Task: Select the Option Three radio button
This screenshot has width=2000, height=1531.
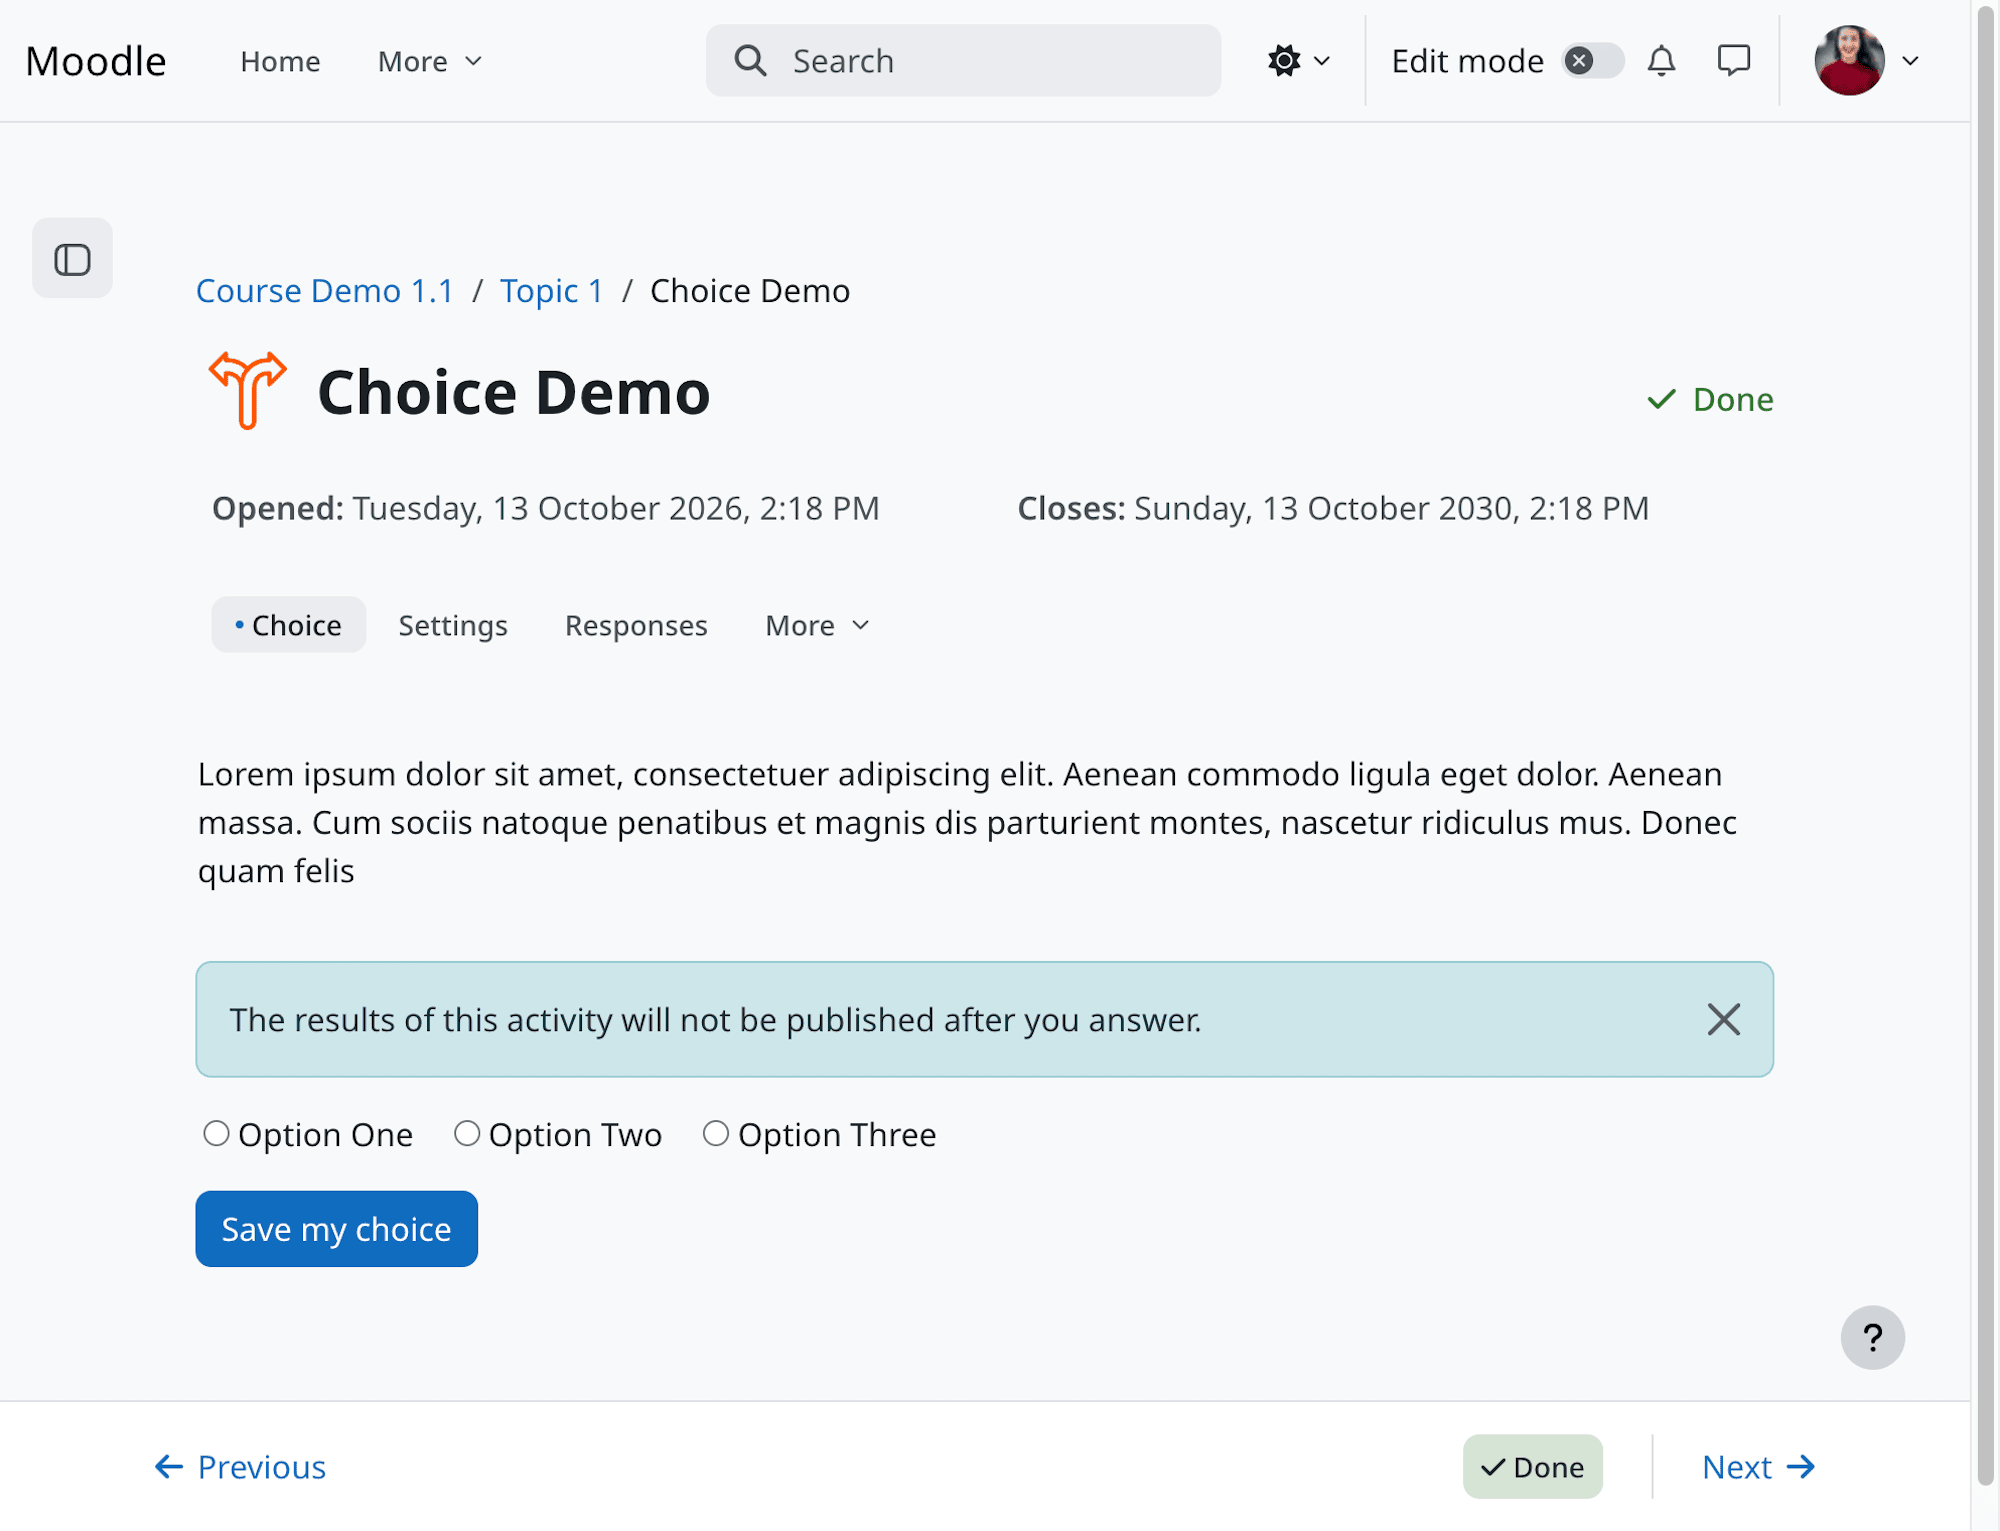Action: pos(716,1134)
